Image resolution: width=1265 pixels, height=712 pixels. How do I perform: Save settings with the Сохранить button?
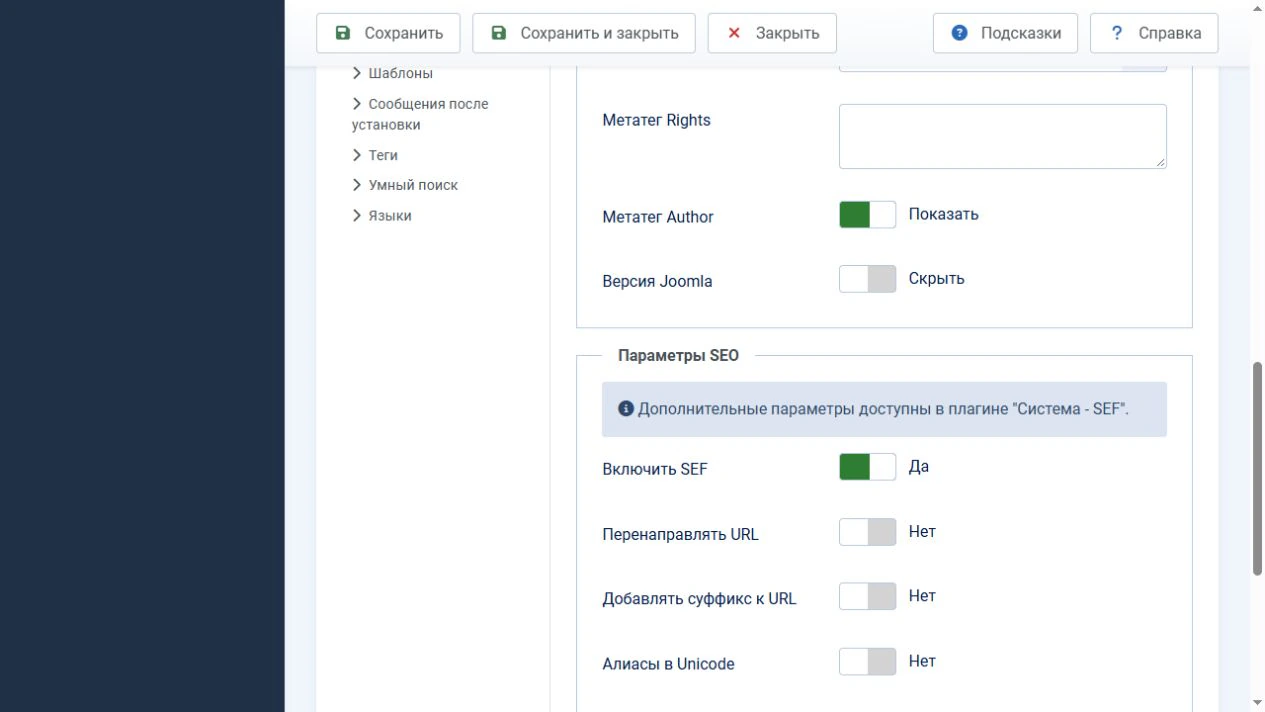pos(388,33)
